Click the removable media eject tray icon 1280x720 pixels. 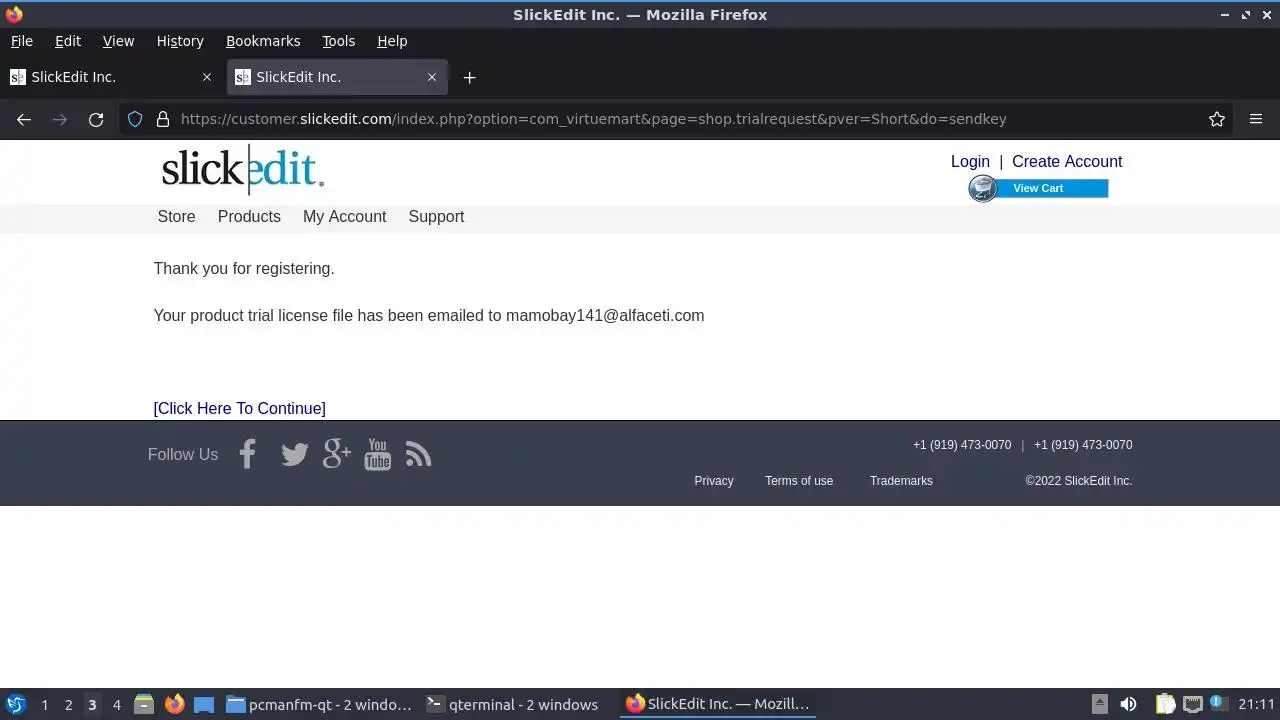coord(1100,704)
